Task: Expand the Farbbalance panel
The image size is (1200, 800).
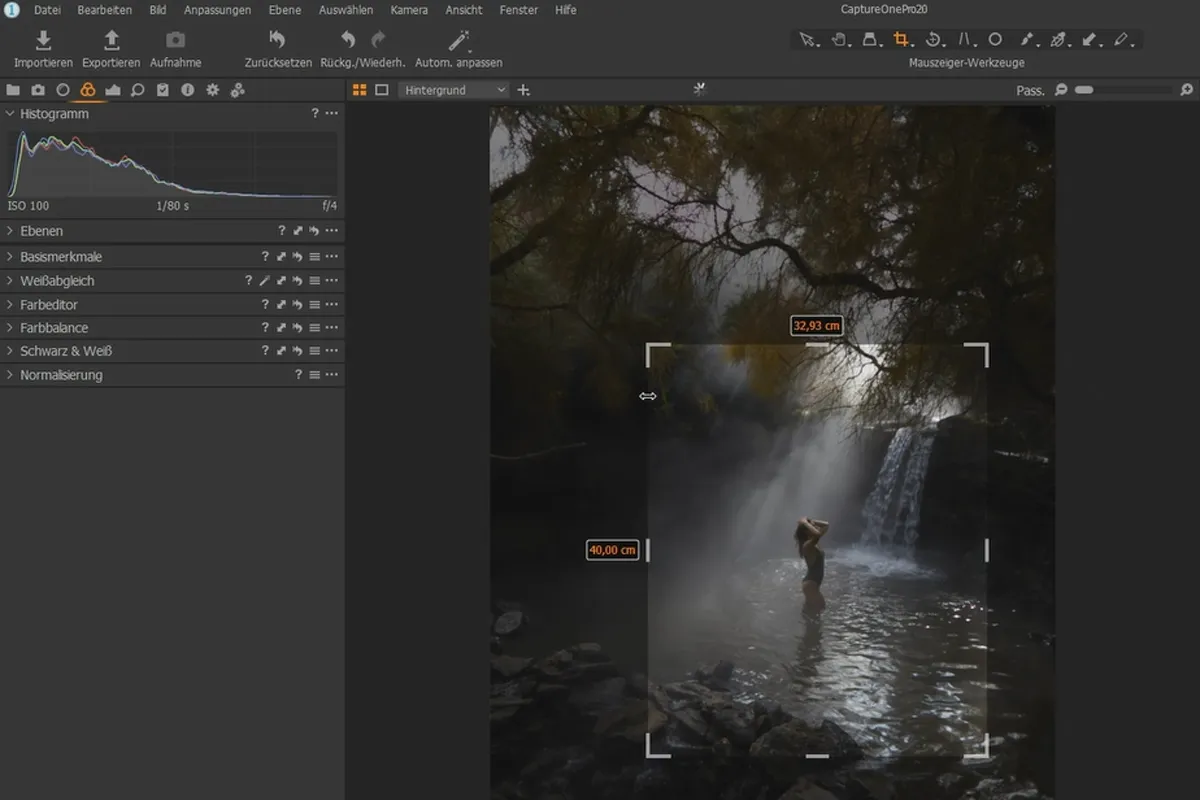Action: click(10, 328)
